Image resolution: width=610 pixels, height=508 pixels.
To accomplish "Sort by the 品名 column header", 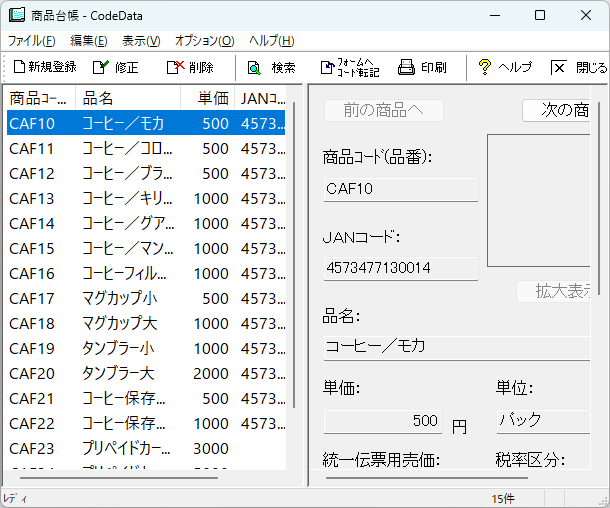I will tap(128, 98).
